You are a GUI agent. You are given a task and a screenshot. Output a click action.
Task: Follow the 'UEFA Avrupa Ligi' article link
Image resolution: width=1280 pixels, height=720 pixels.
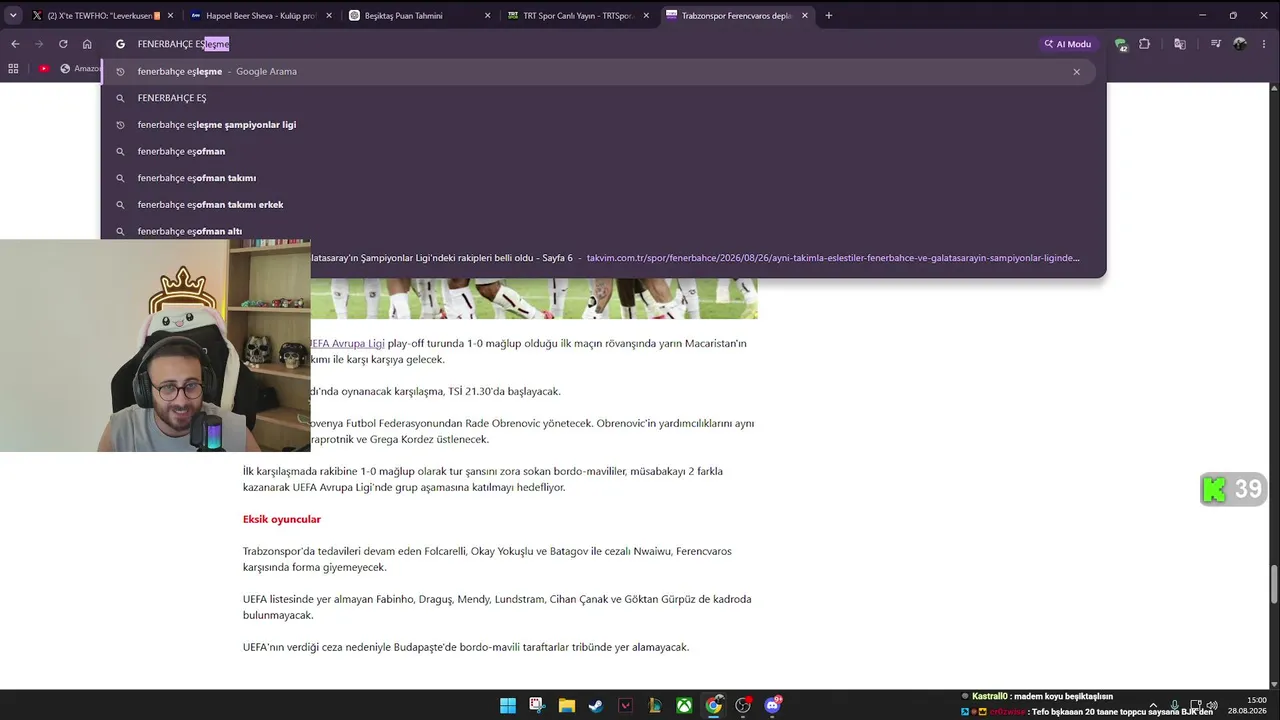tap(347, 343)
